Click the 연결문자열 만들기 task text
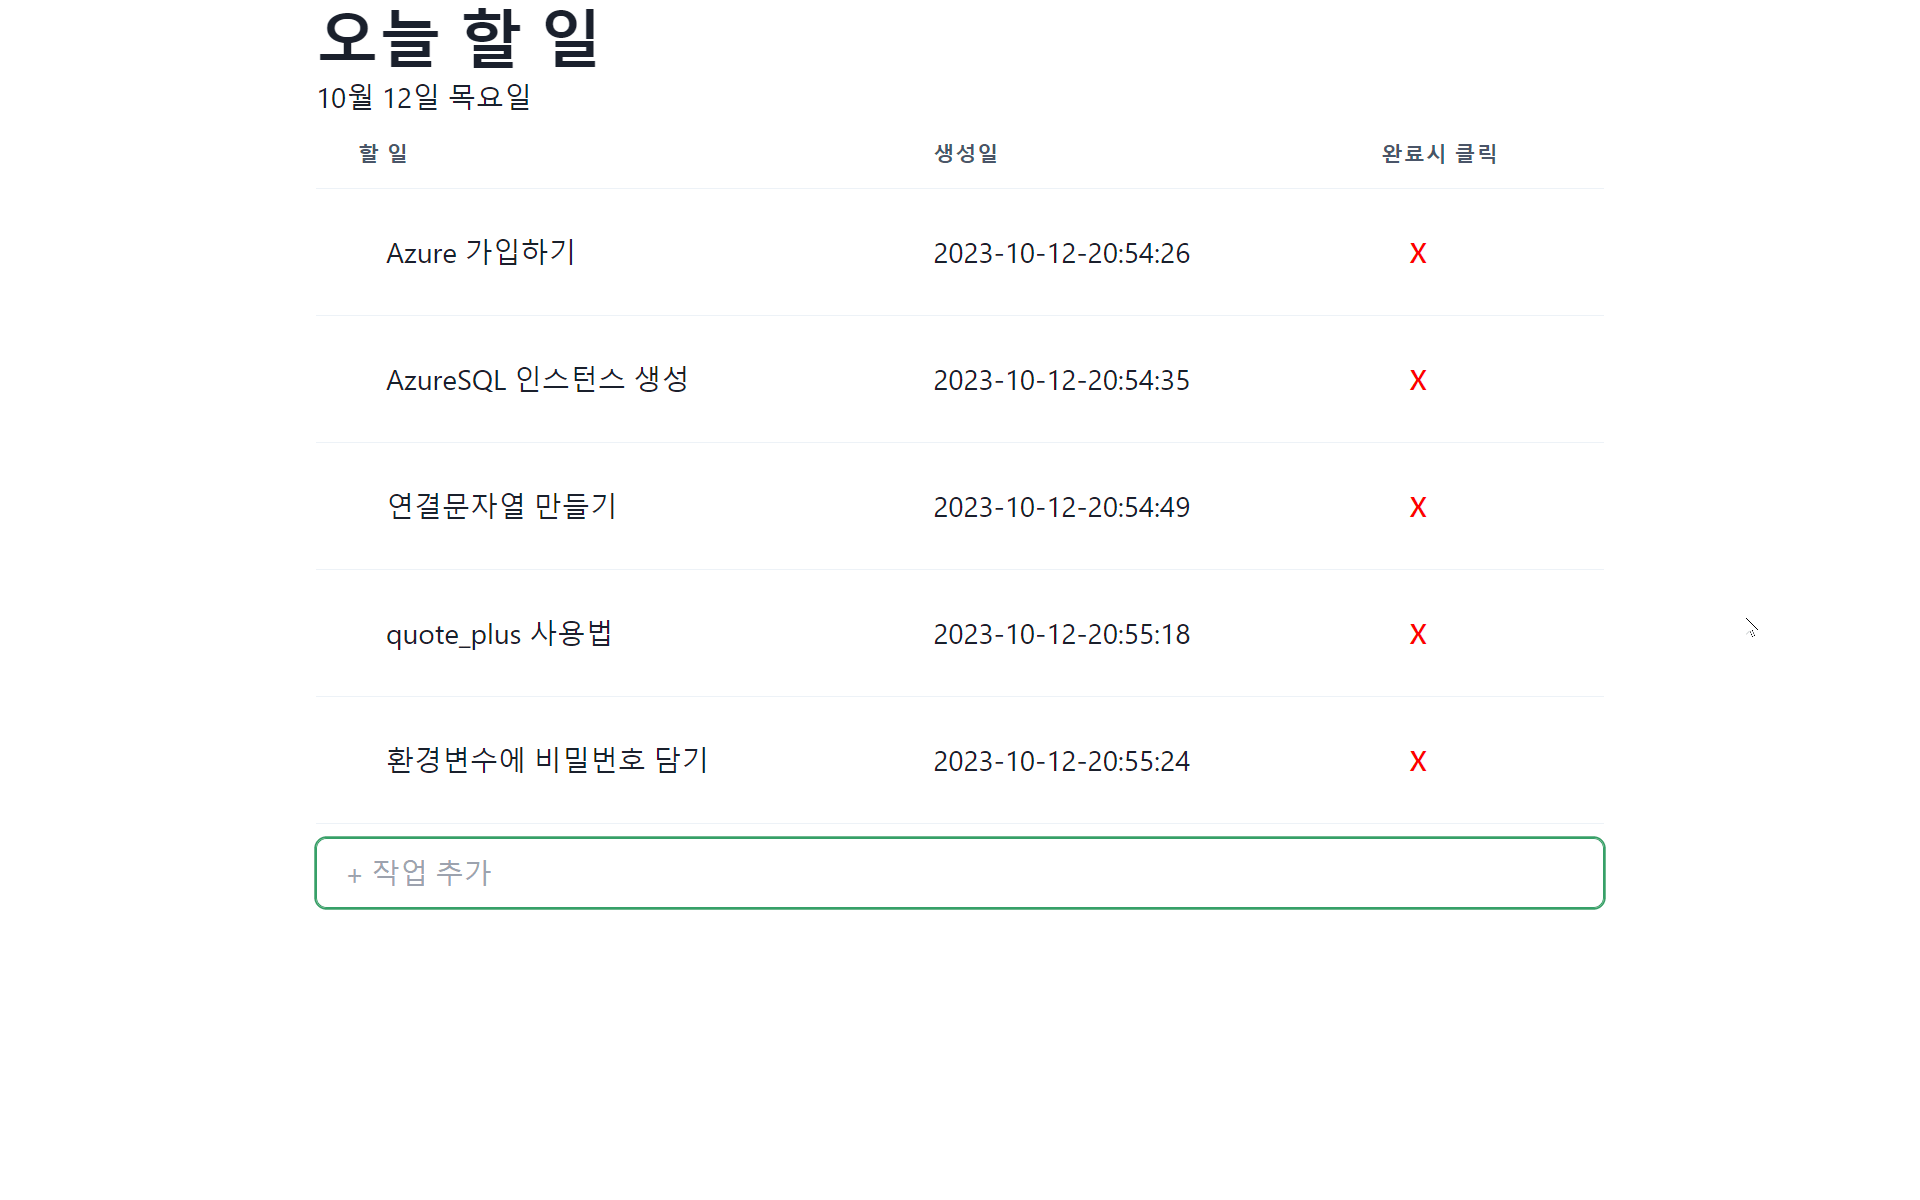Image resolution: width=1920 pixels, height=1200 pixels. point(501,507)
